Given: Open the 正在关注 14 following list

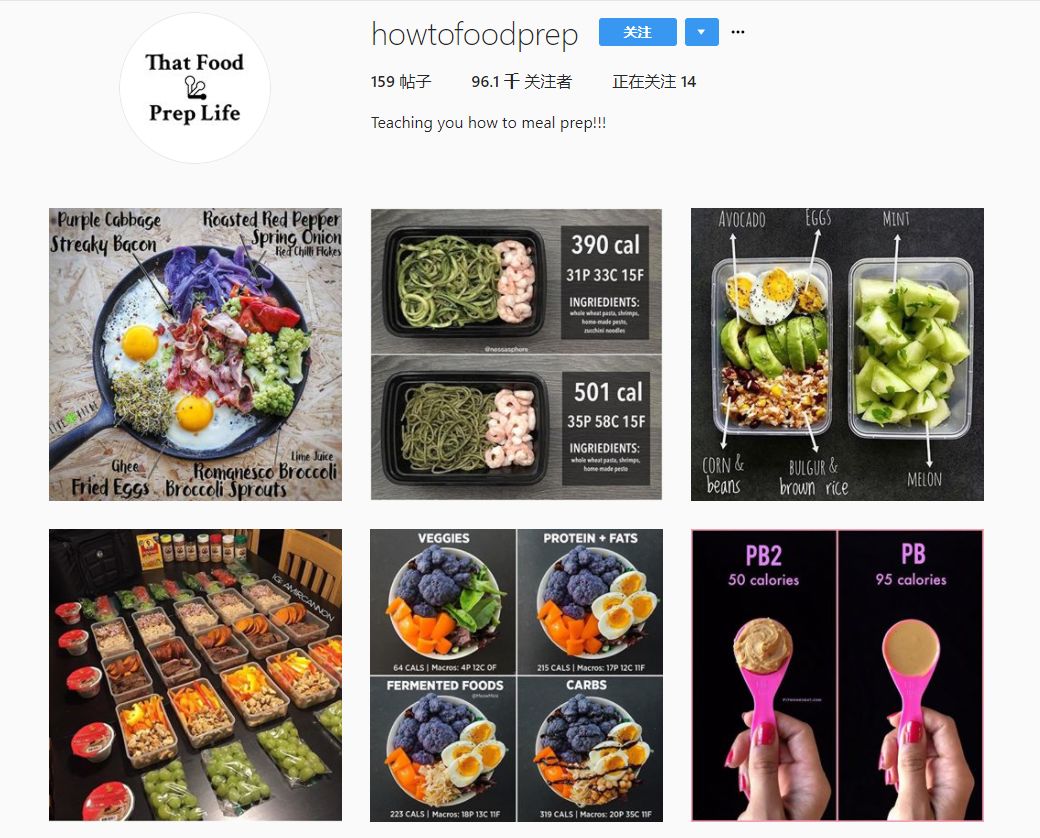Looking at the screenshot, I should click(x=654, y=82).
